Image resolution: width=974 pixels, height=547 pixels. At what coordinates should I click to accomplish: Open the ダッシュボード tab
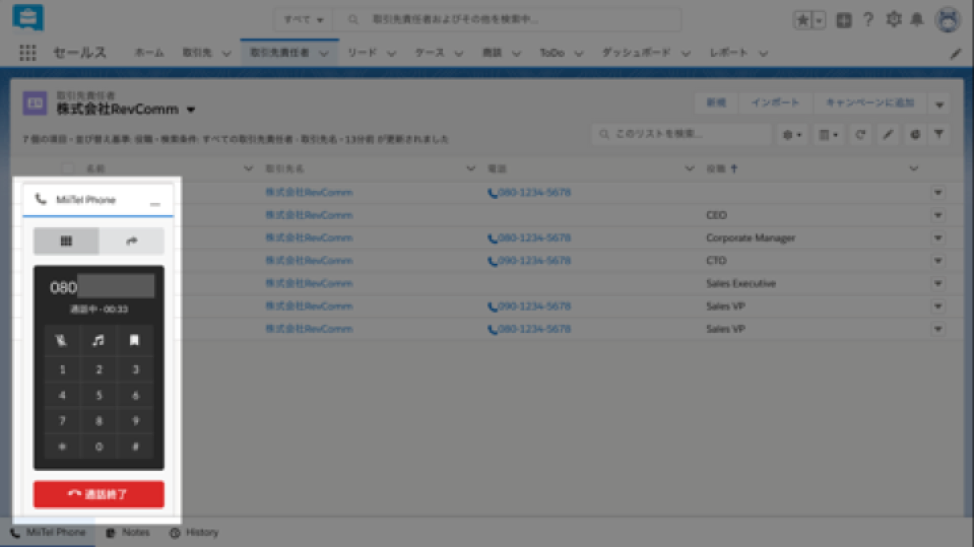[x=636, y=53]
